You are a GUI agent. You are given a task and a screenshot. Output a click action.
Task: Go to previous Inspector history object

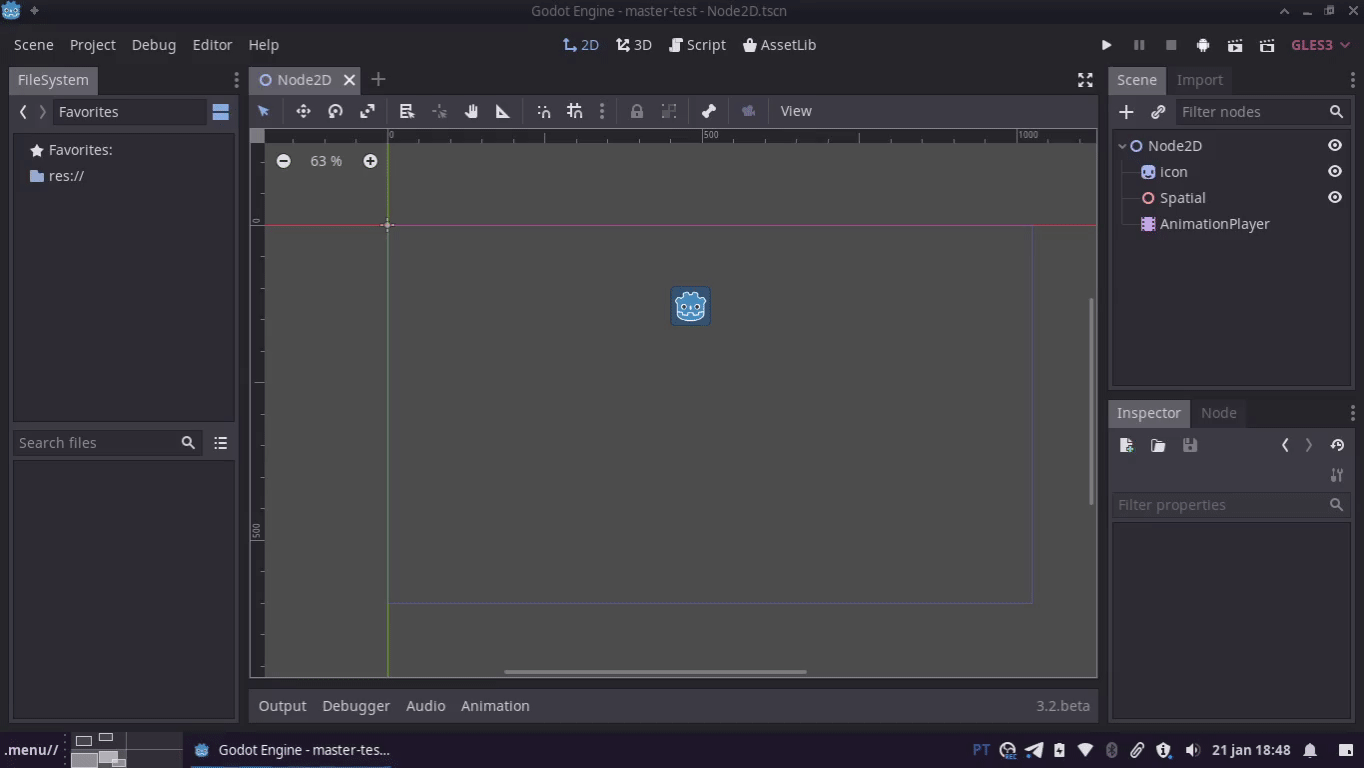click(x=1285, y=445)
